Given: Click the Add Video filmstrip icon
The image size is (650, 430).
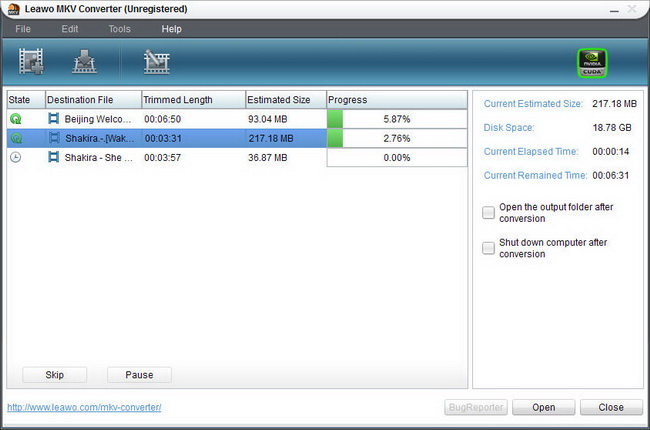Looking at the screenshot, I should (x=31, y=61).
